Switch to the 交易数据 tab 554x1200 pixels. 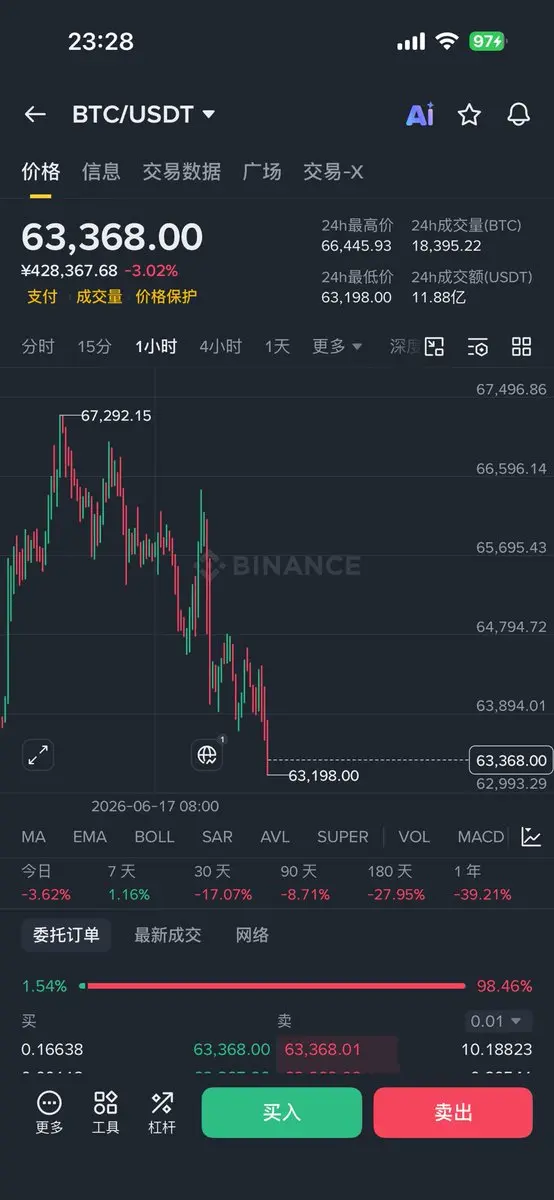(x=181, y=172)
